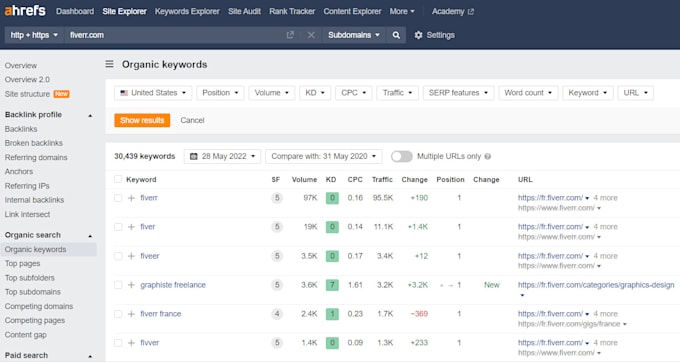
Task: Check the box for keyword fivver
Action: coord(118,342)
